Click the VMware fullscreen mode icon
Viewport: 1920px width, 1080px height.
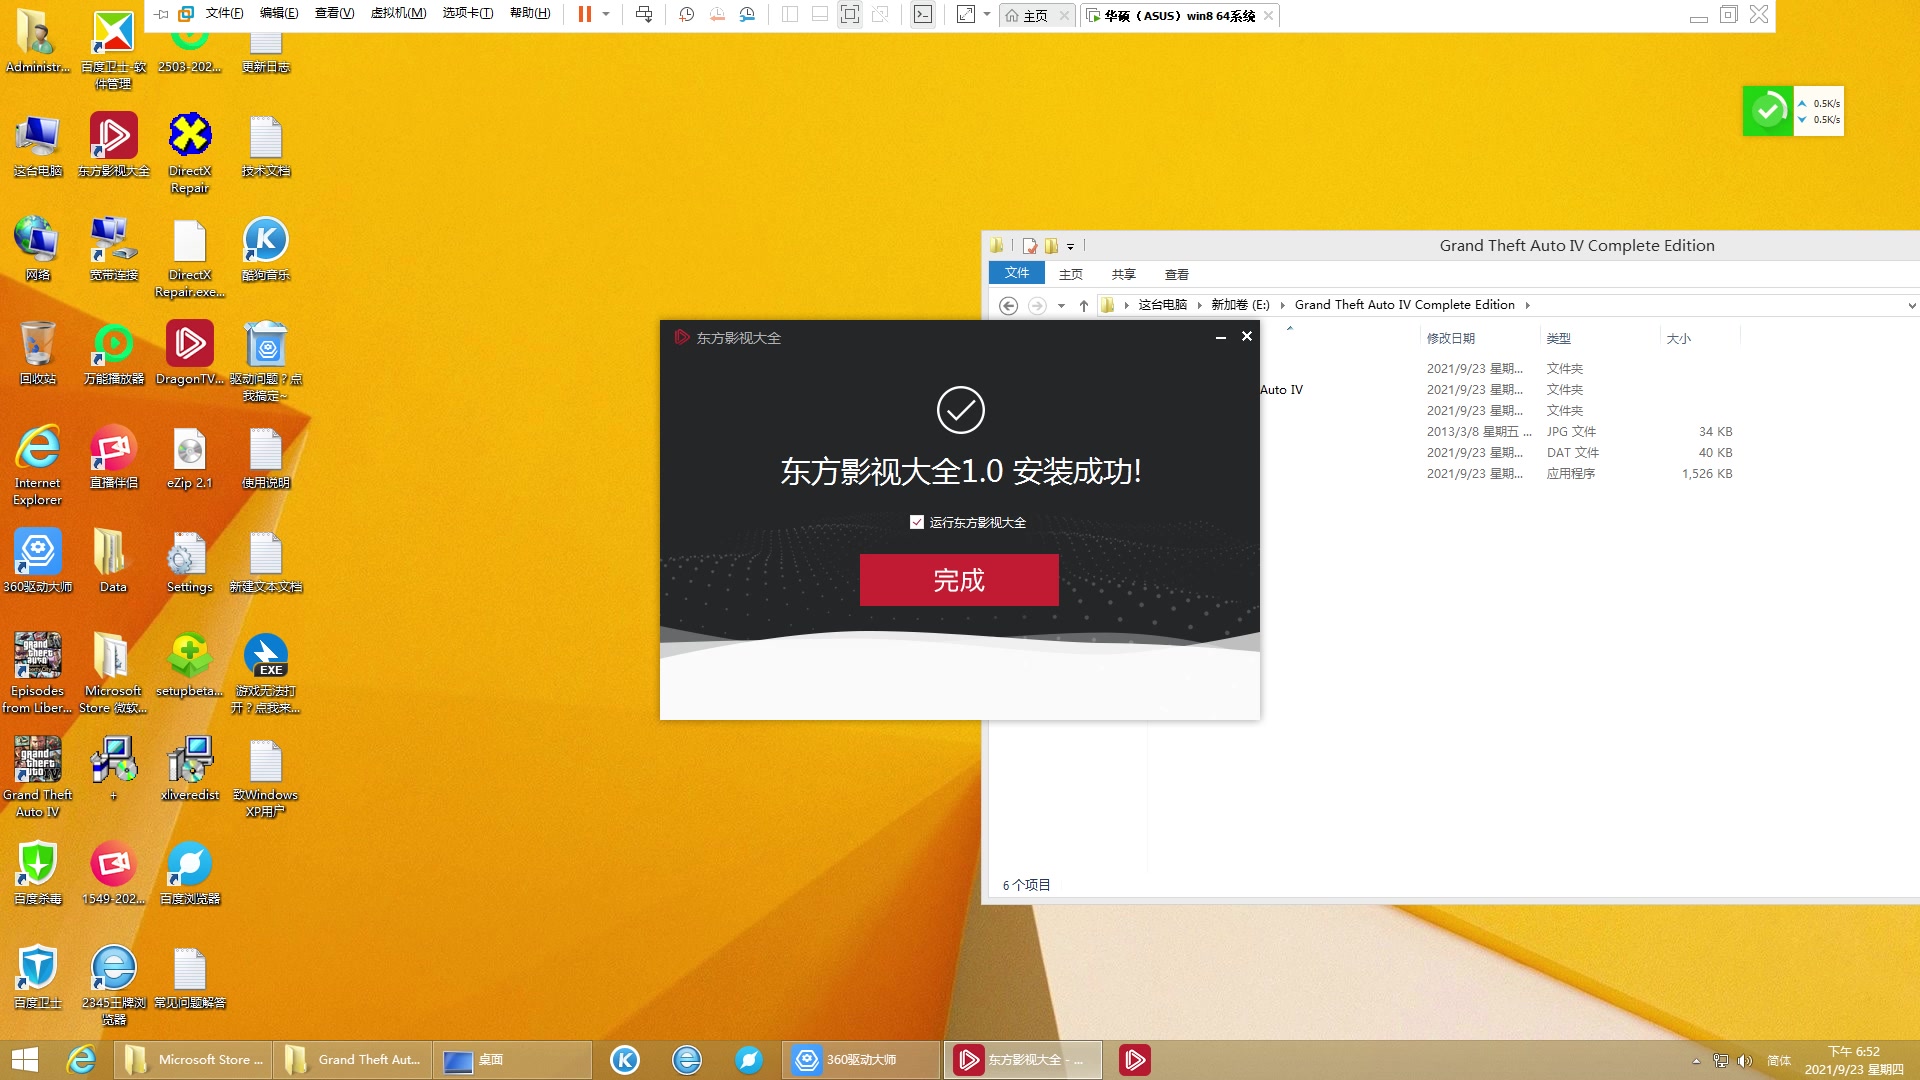tap(849, 14)
